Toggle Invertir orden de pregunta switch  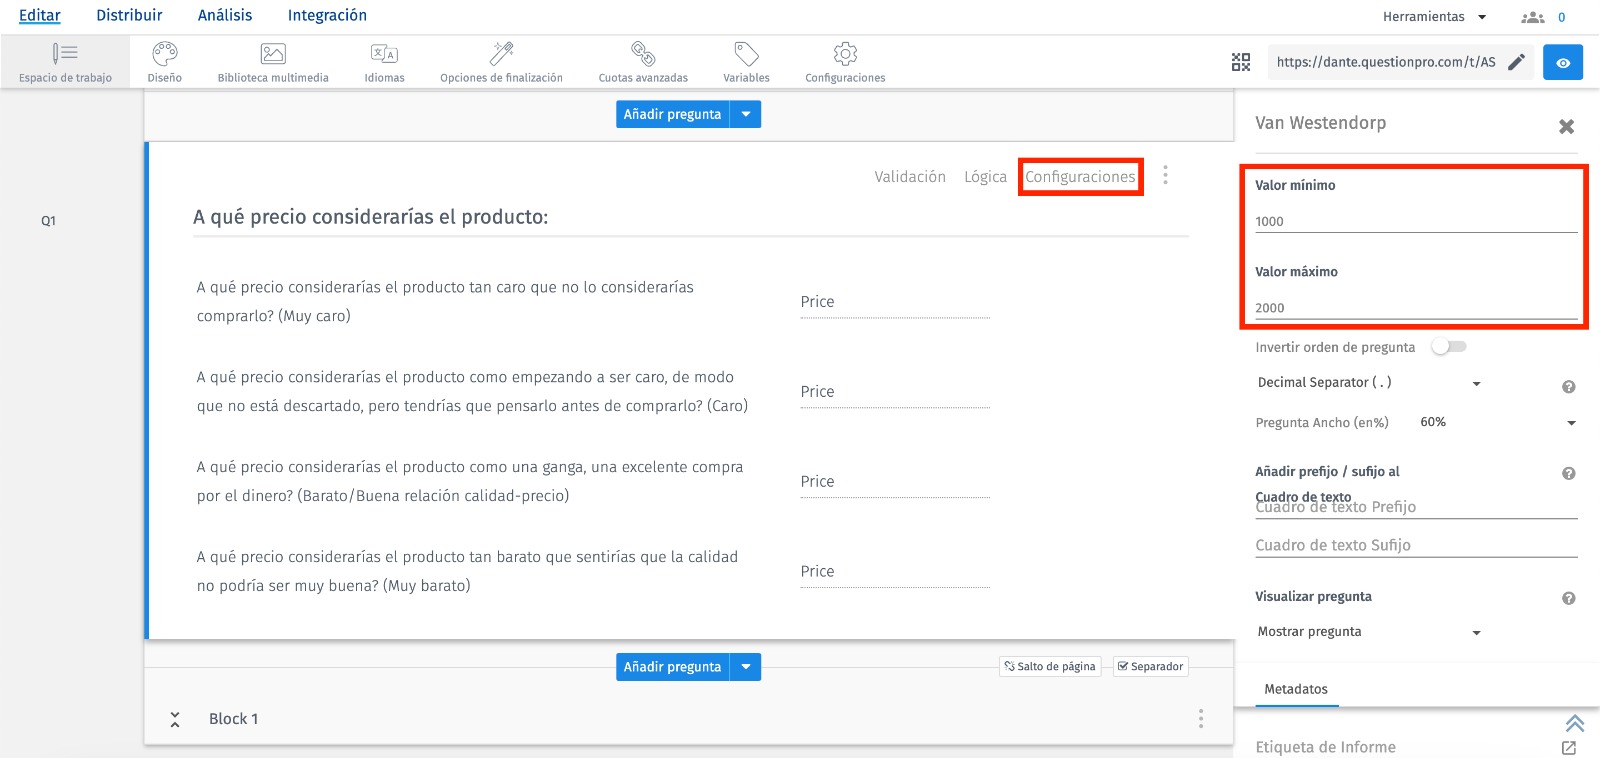click(x=1448, y=347)
